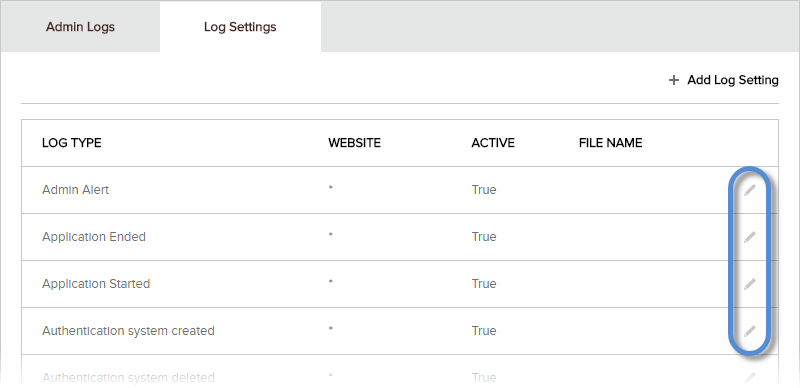Click True value in Application Started row

(484, 284)
